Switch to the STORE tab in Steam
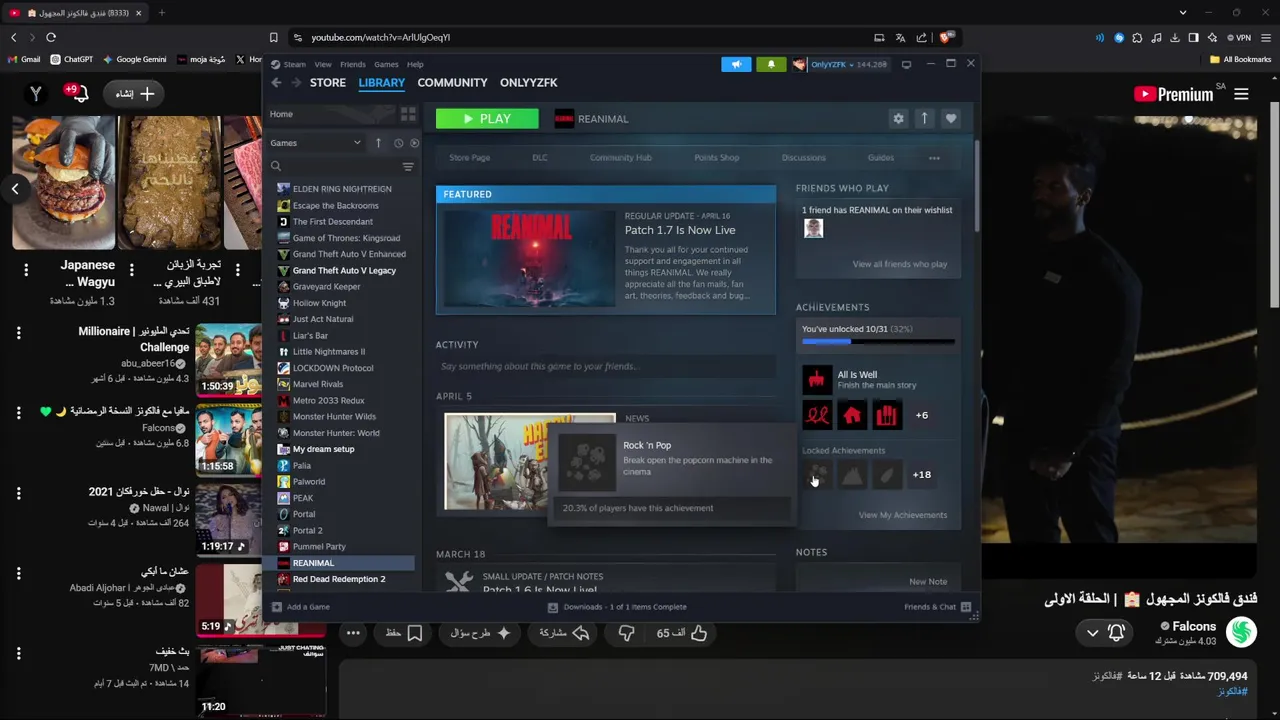1280x720 pixels. pyautogui.click(x=328, y=83)
